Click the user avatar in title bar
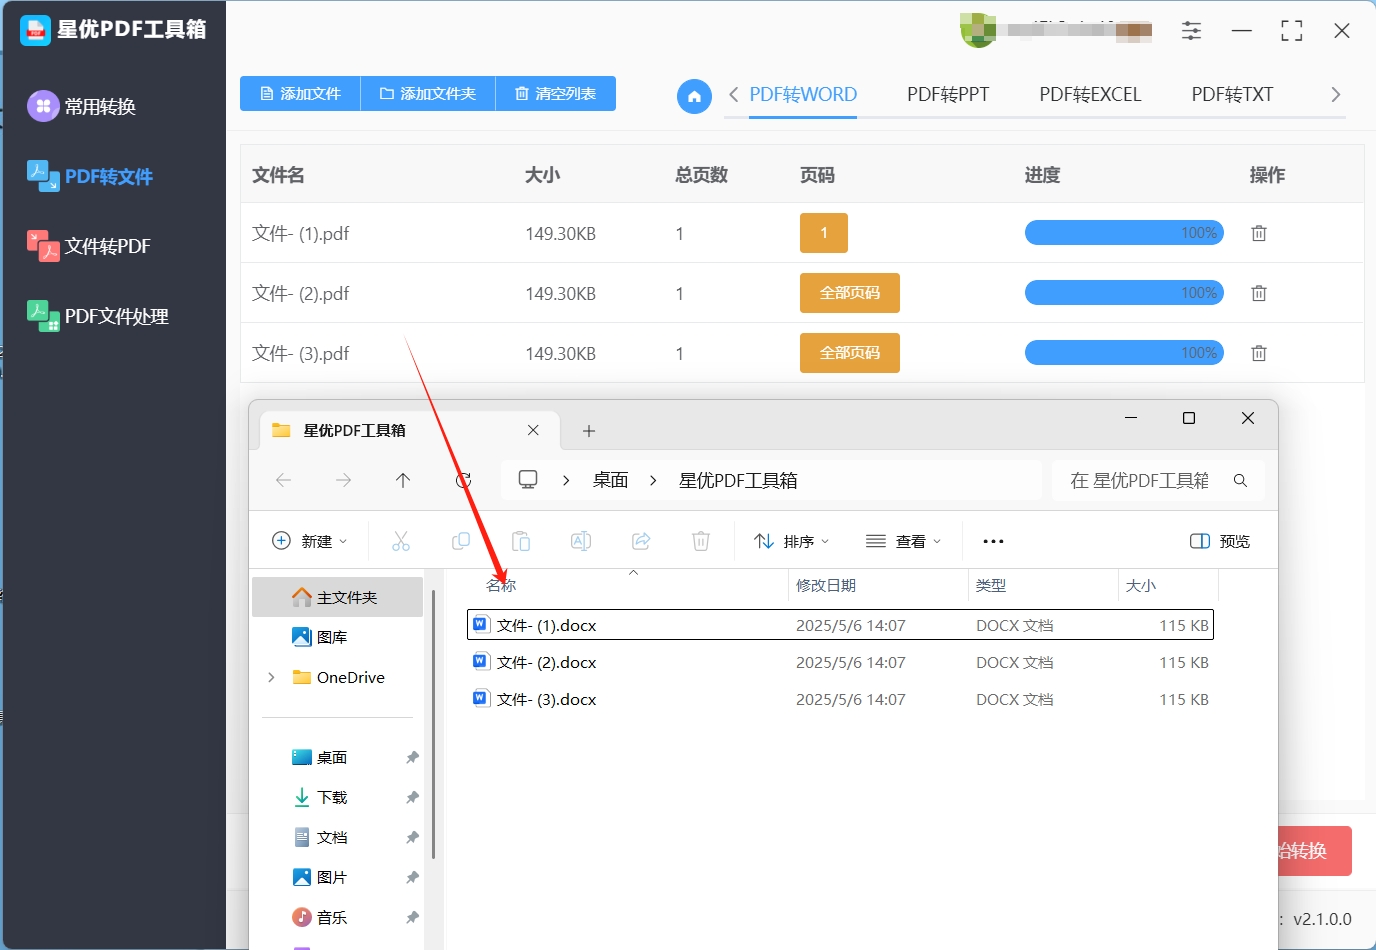The height and width of the screenshot is (950, 1376). point(978,31)
